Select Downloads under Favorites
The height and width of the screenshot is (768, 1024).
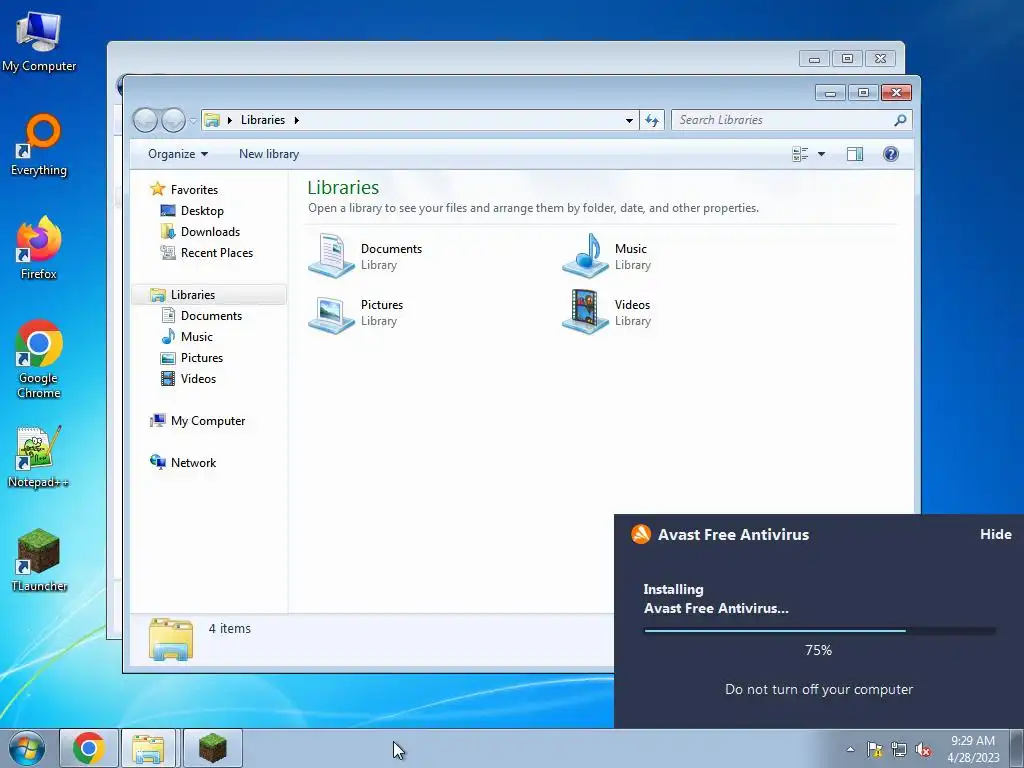pos(210,232)
